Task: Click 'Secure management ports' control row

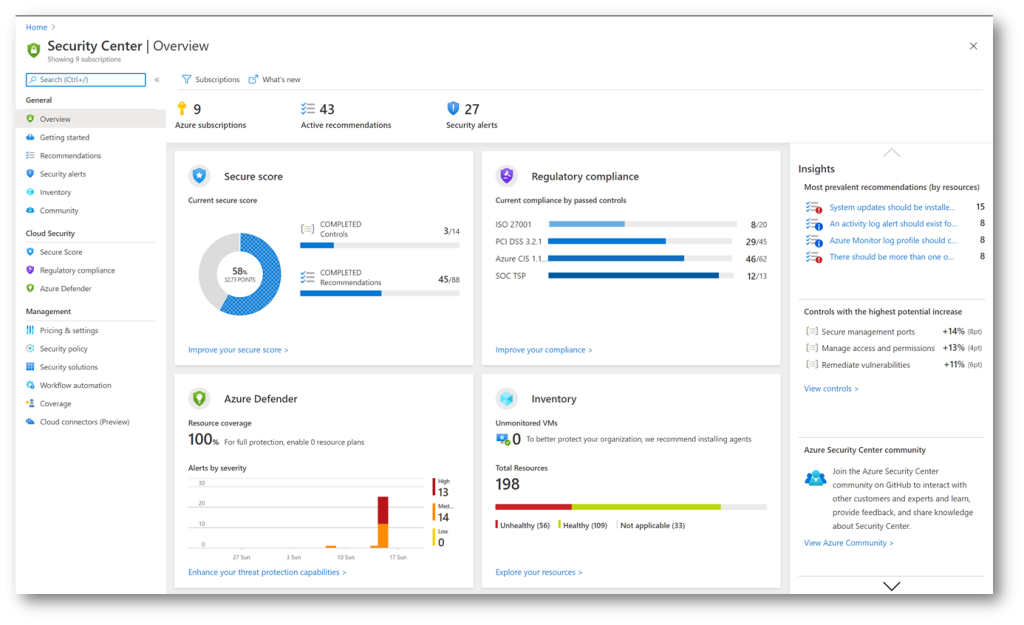Action: coord(893,332)
